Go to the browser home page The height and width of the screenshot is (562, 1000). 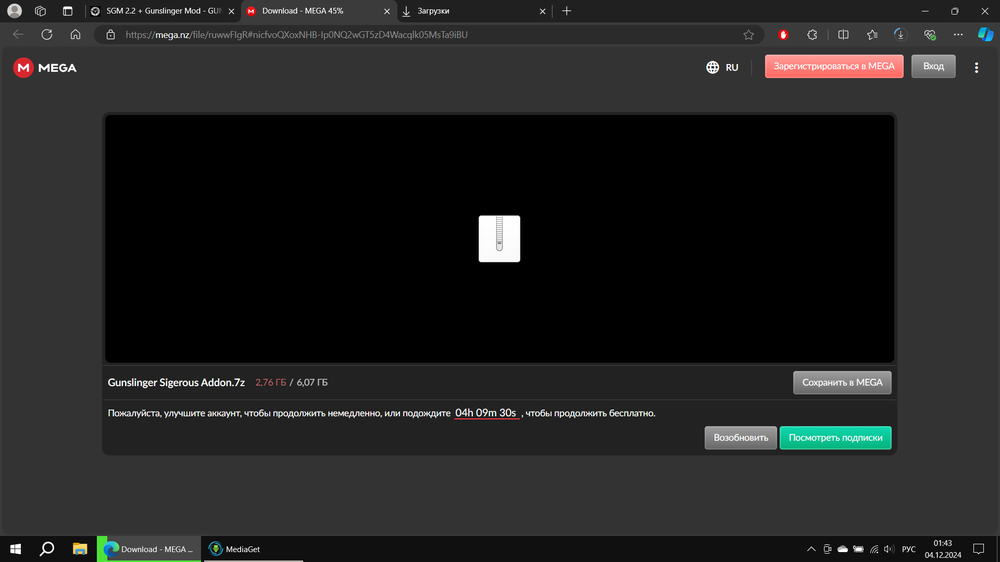[75, 34]
